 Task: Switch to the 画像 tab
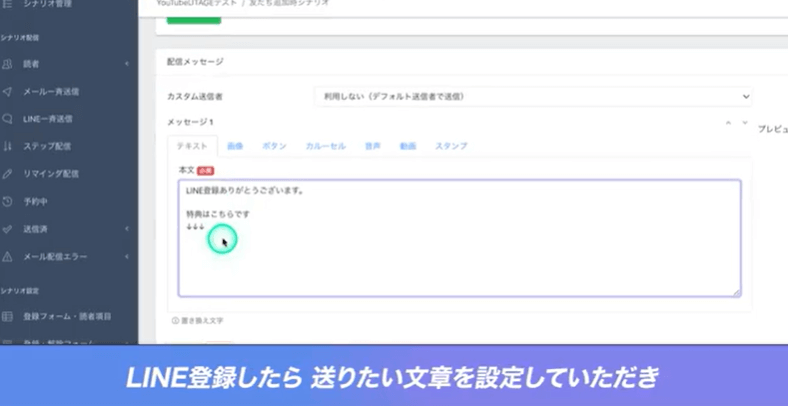(235, 146)
